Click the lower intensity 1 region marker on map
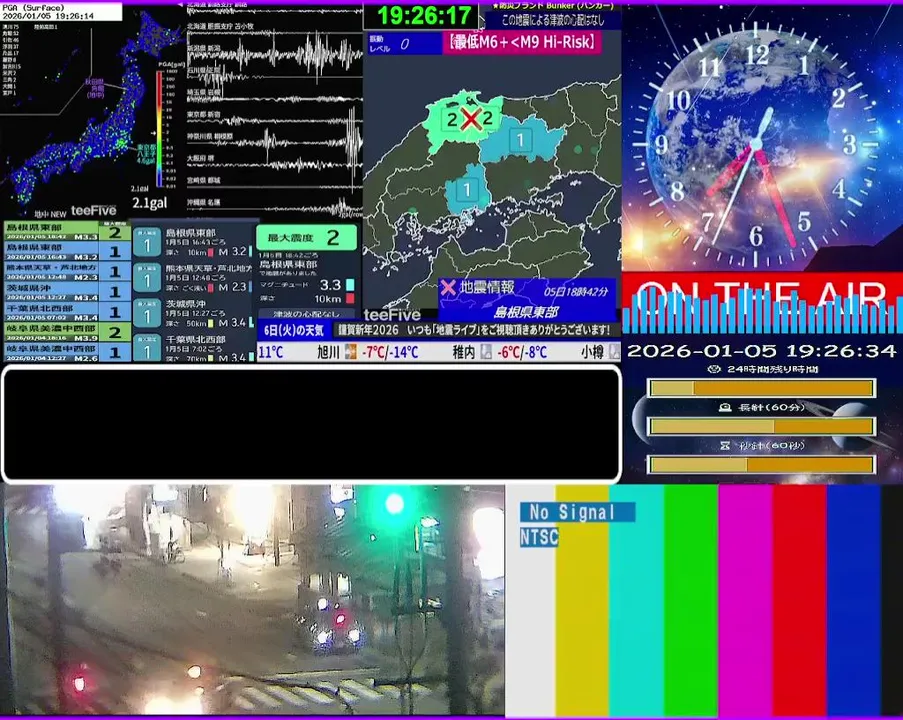The height and width of the screenshot is (720, 903). (467, 189)
